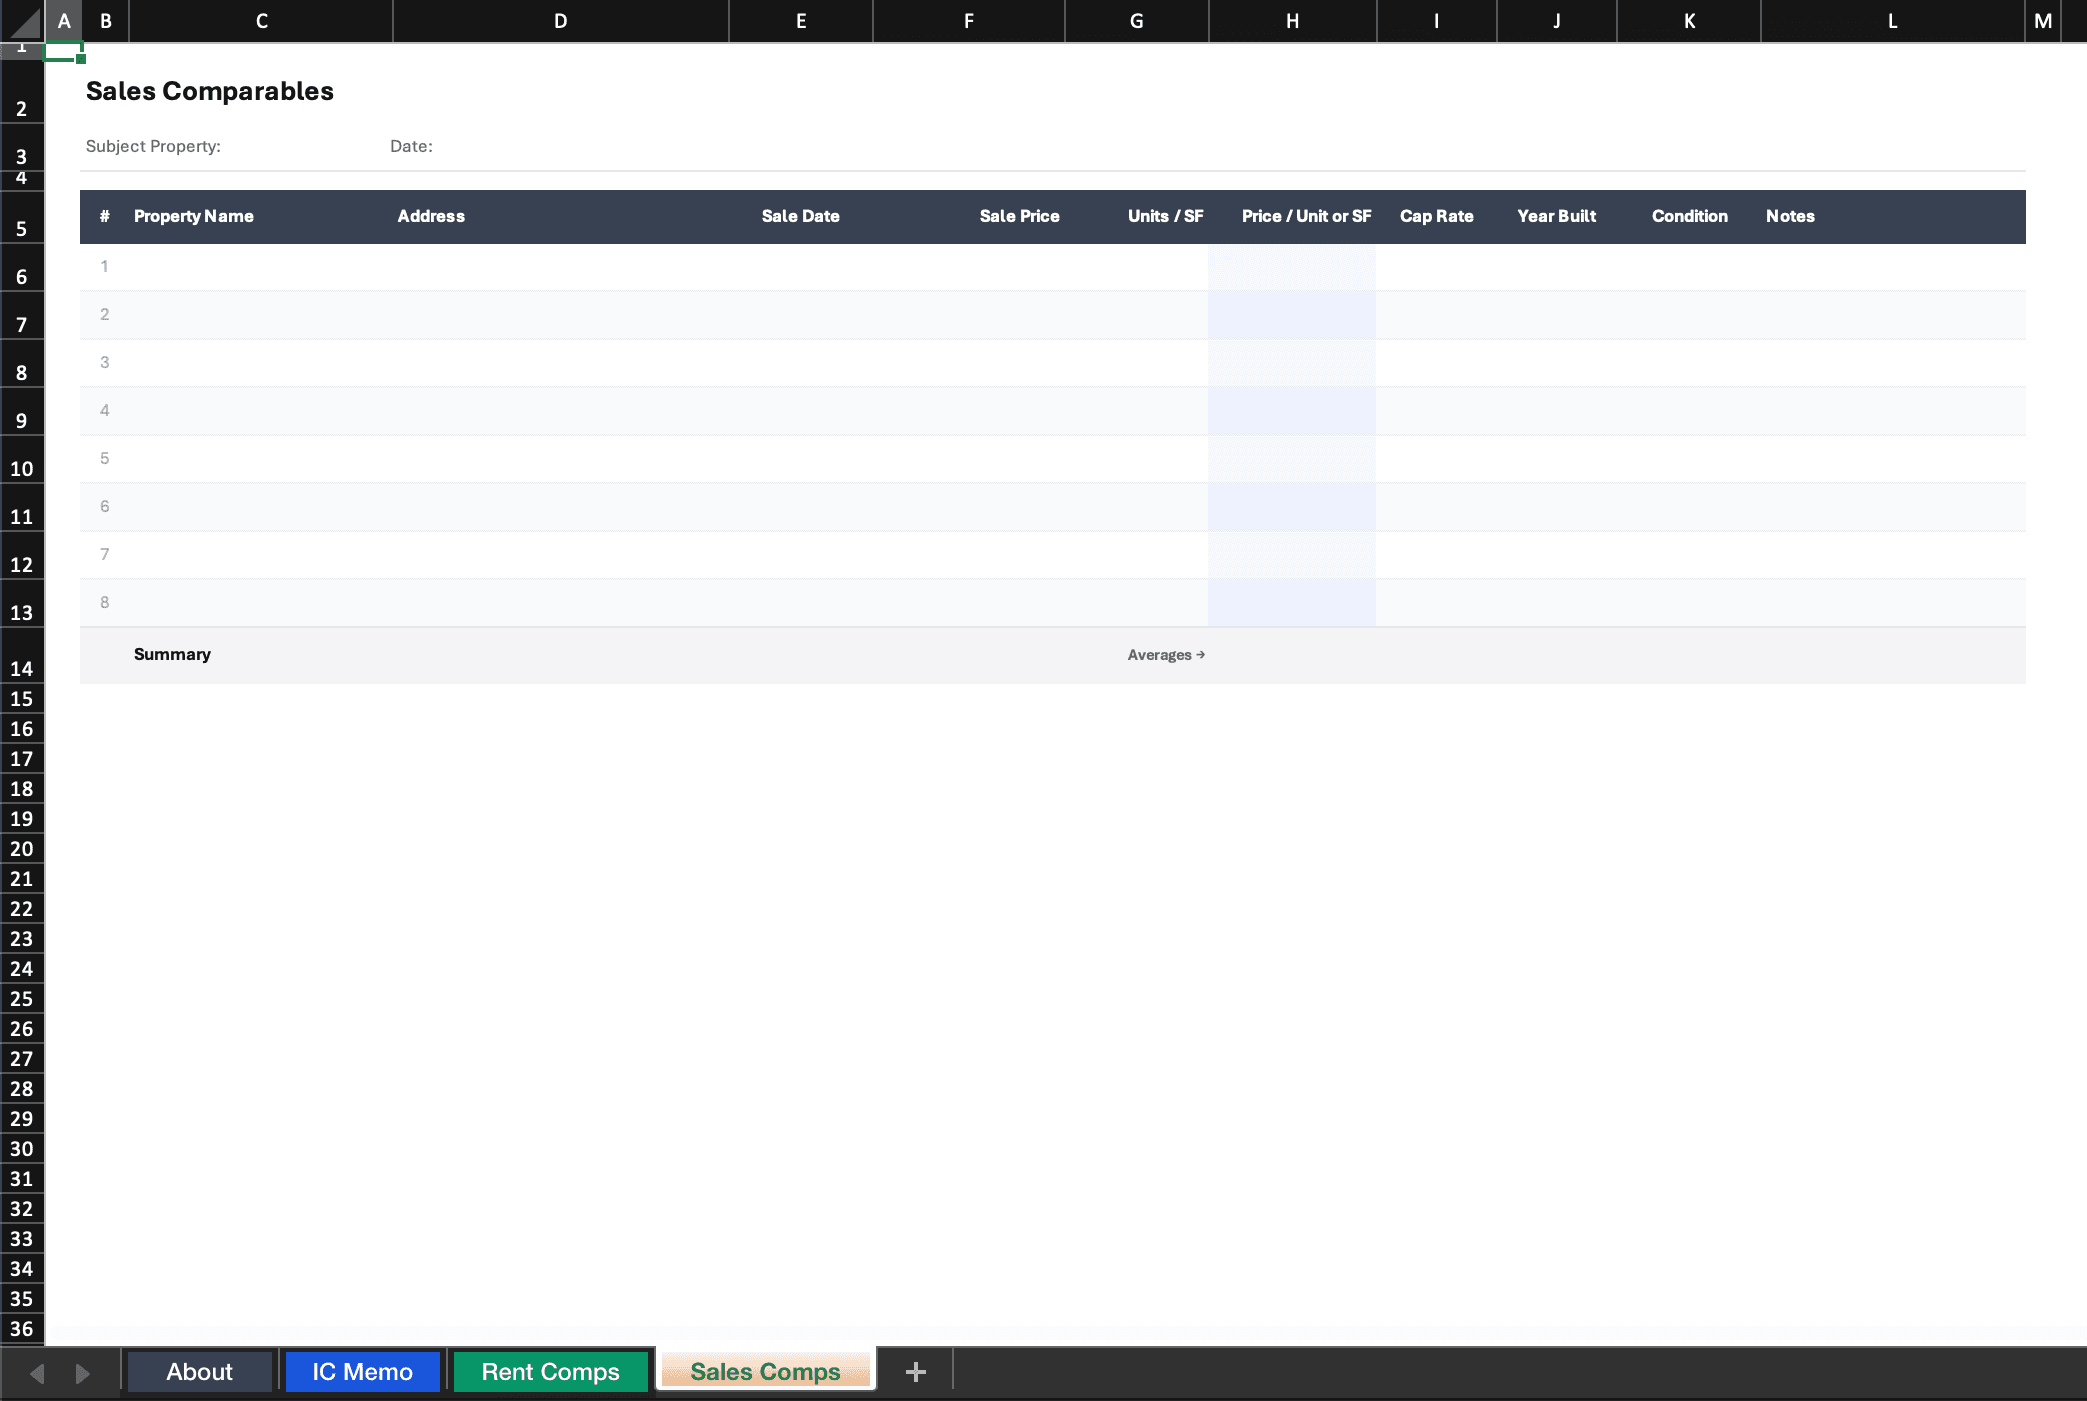The height and width of the screenshot is (1401, 2087).
Task: Select column D header
Action: point(560,21)
